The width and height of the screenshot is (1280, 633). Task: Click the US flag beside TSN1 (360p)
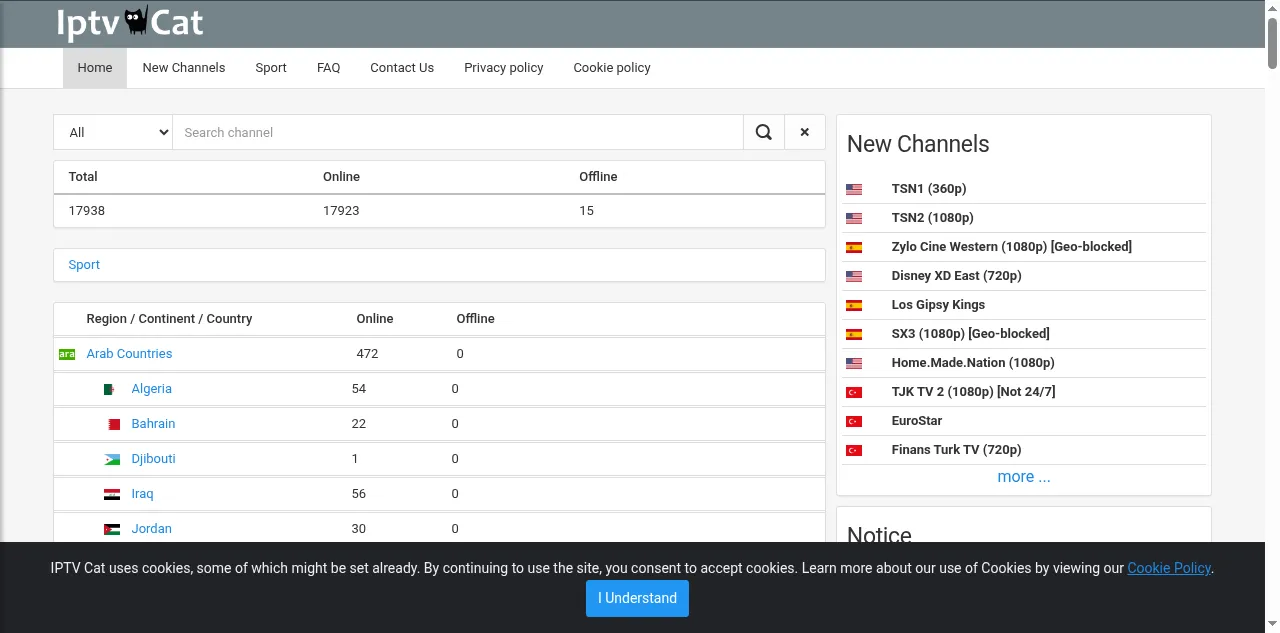[x=854, y=189]
